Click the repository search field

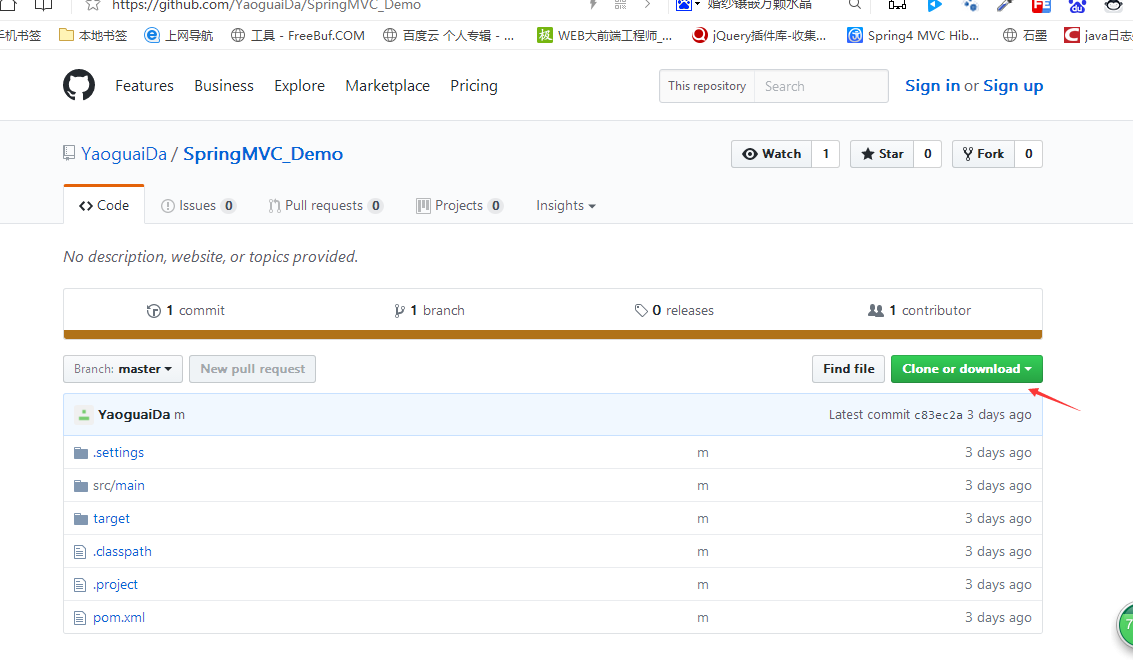point(820,86)
